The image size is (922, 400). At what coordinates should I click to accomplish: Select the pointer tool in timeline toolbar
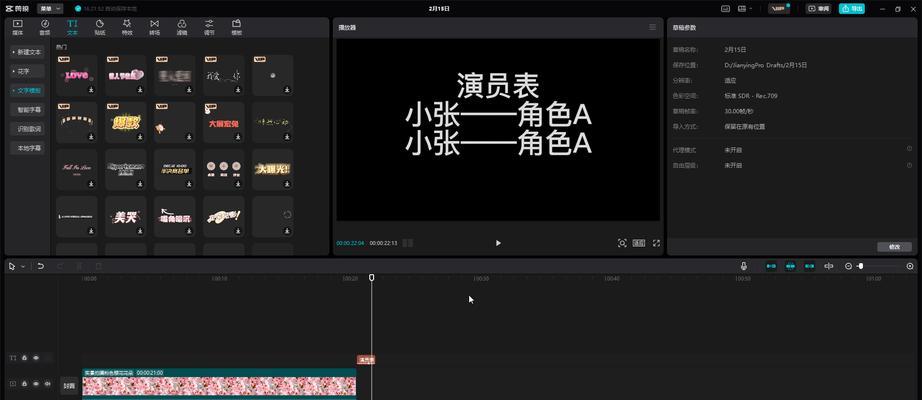pos(12,266)
